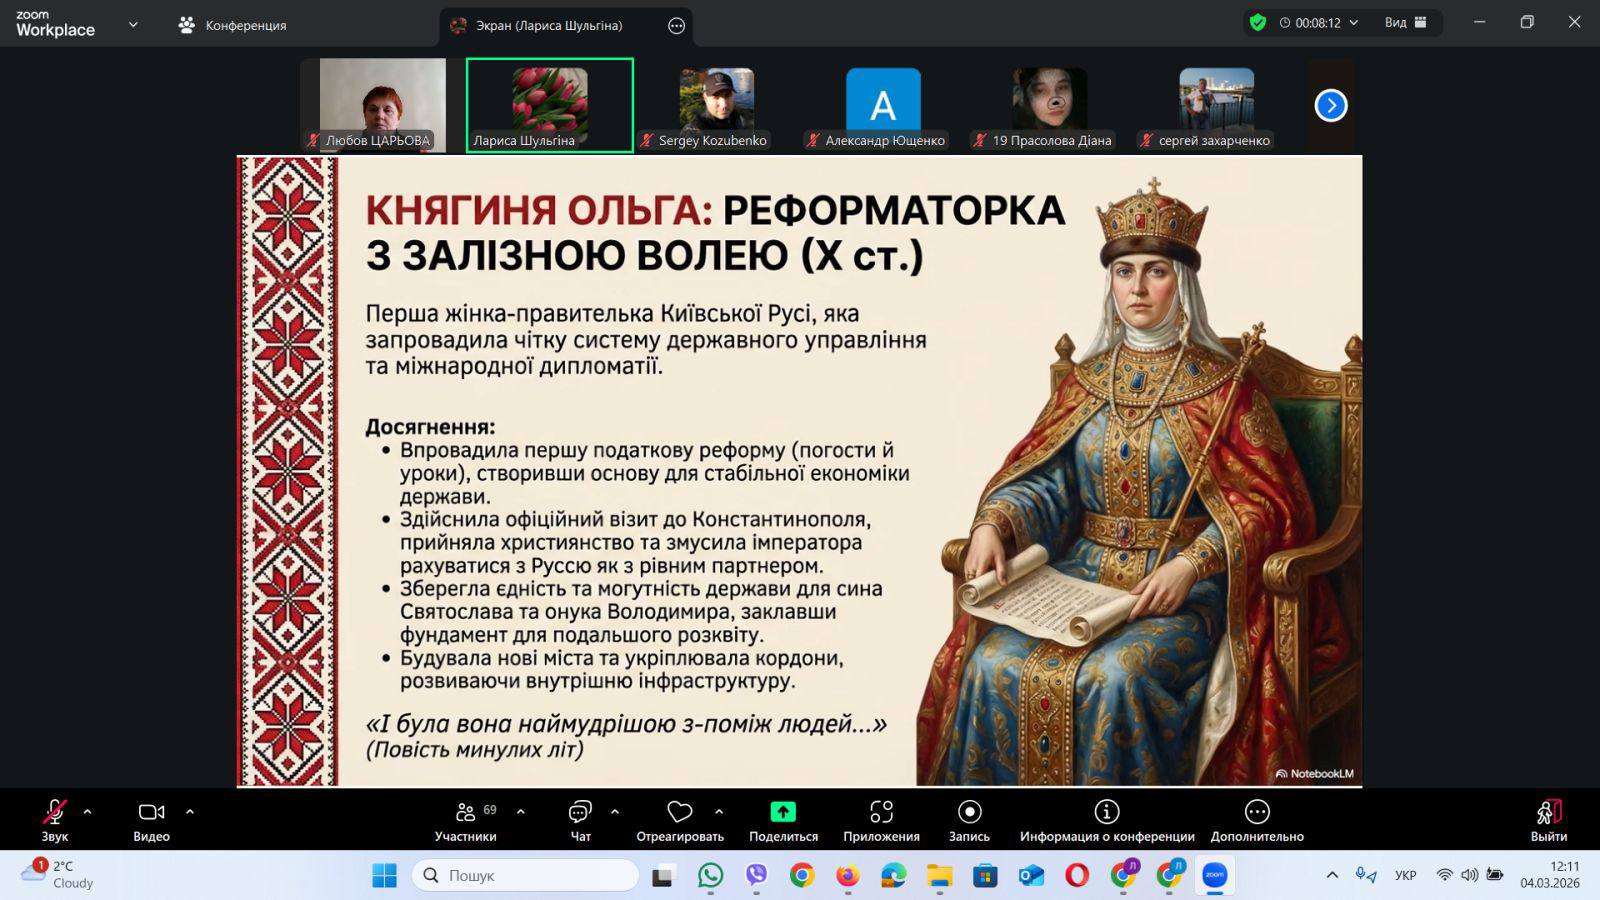The image size is (1600, 900).
Task: Switch to the Конференция tab
Action: [x=234, y=25]
